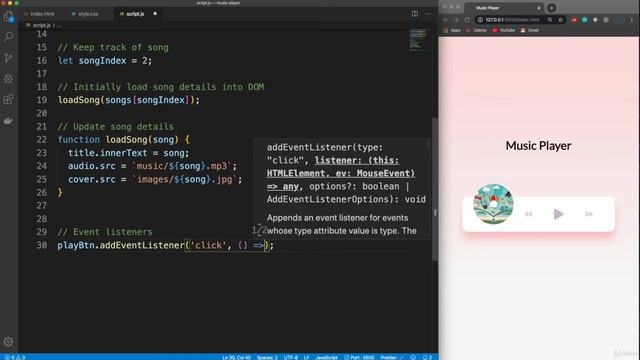View site information icon in address bar
This screenshot has width=640, height=360.
click(480, 20)
